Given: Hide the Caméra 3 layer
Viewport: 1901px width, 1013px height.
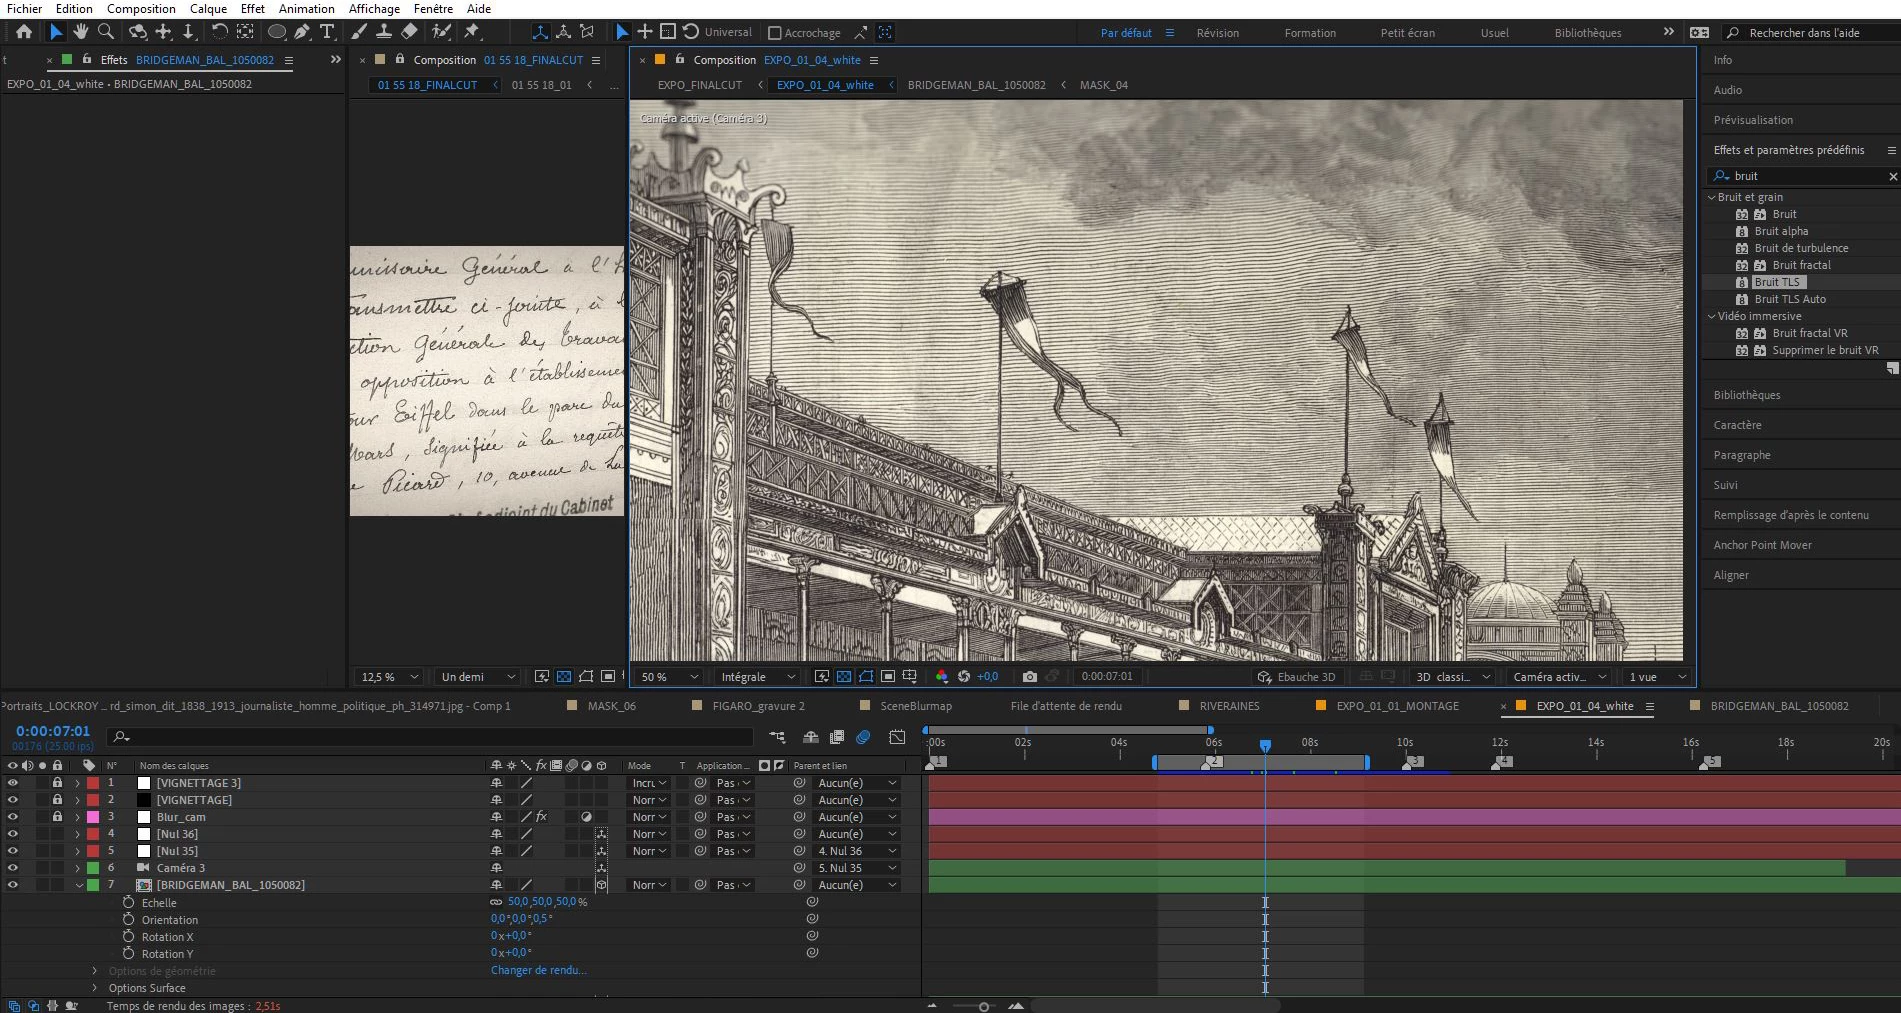Looking at the screenshot, I should [x=12, y=868].
